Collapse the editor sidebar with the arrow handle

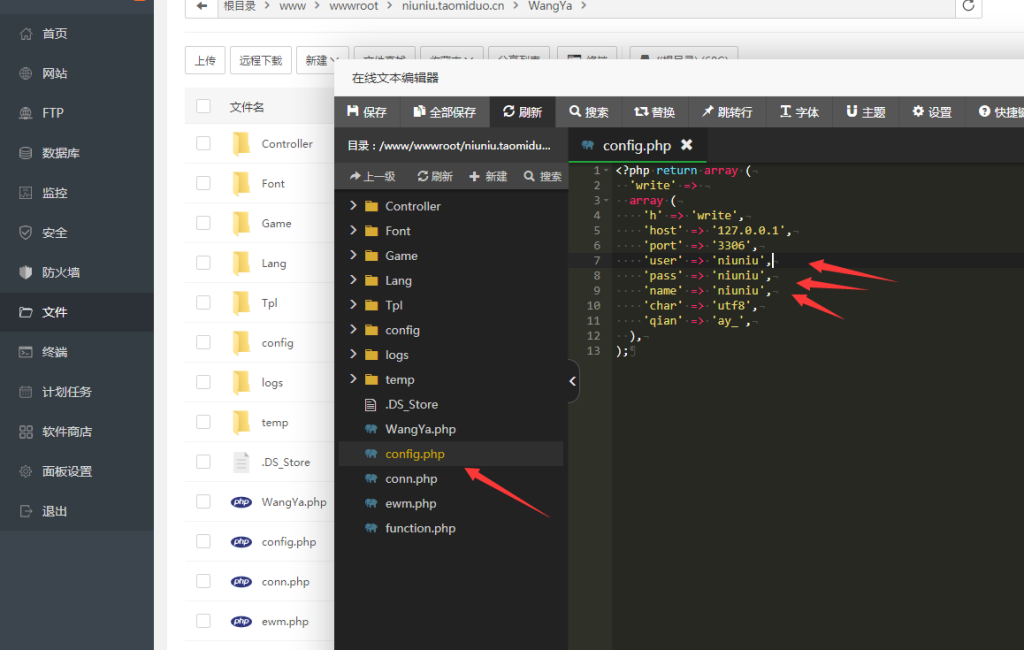(573, 381)
